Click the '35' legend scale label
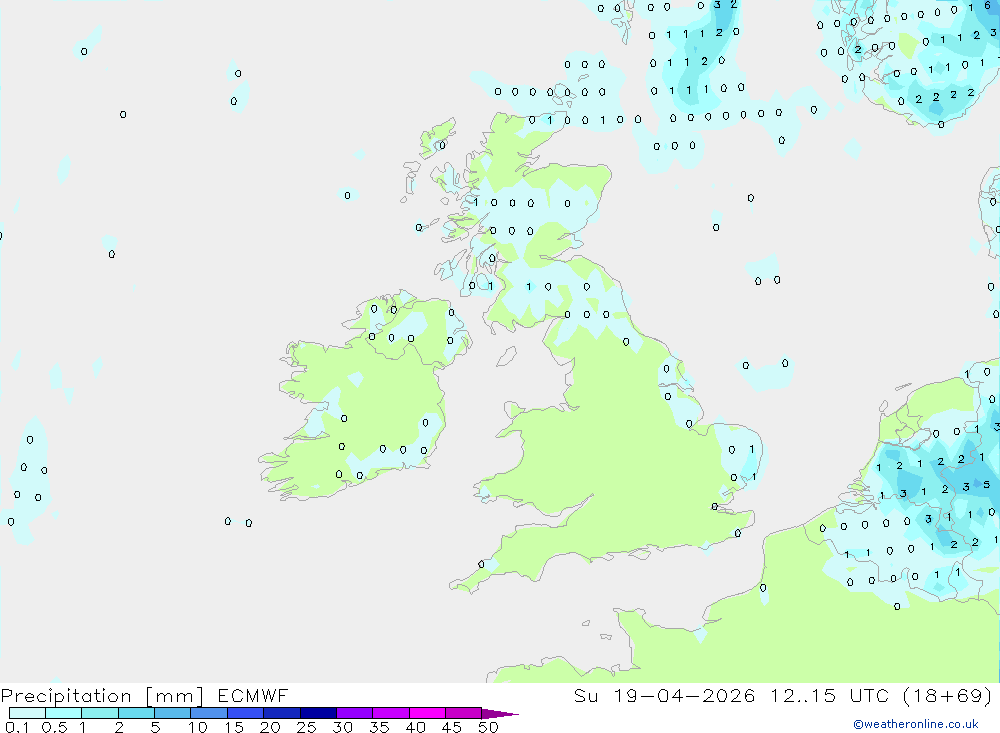This screenshot has height=733, width=1000. tap(379, 727)
